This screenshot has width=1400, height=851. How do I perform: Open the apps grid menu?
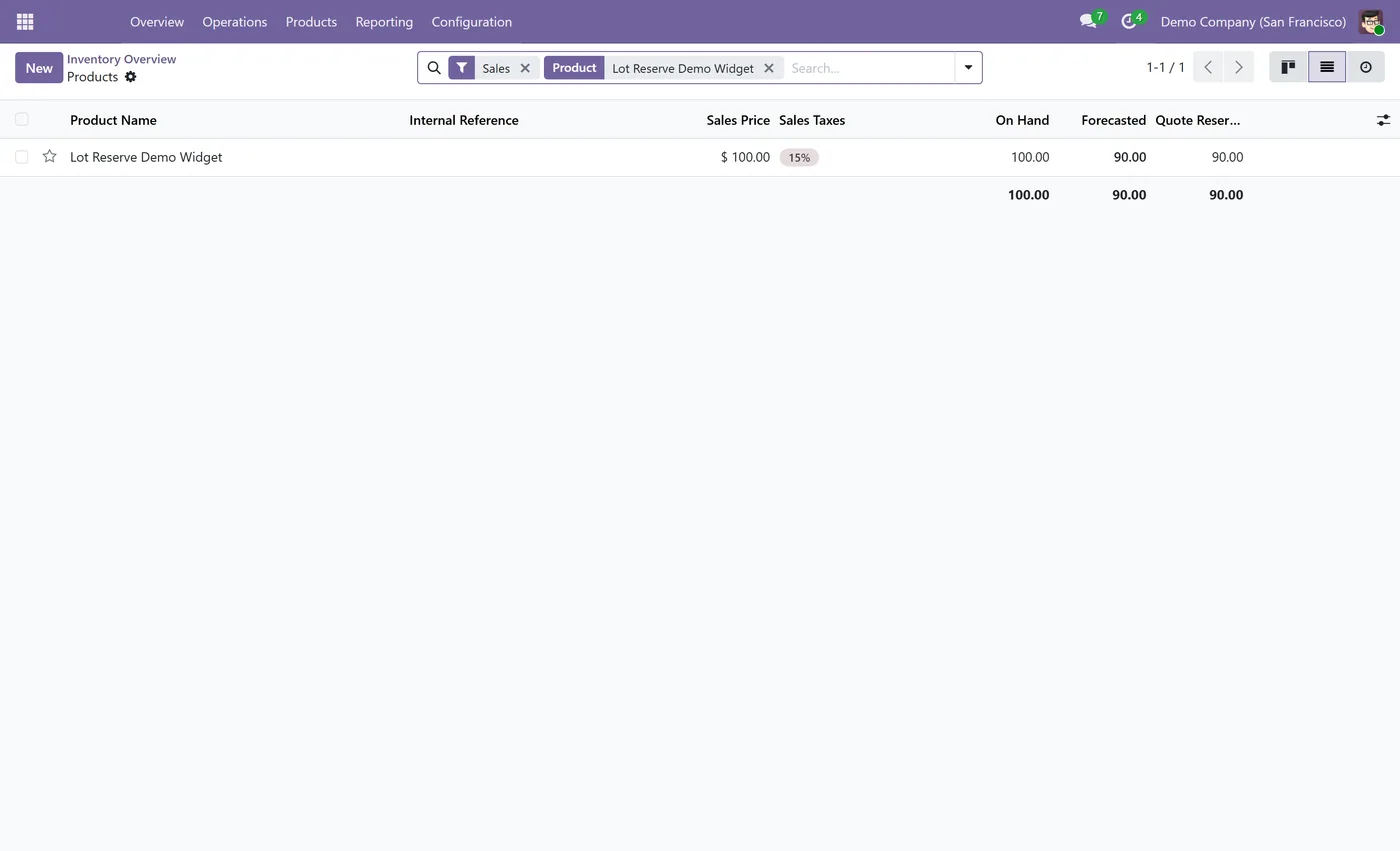click(x=25, y=21)
